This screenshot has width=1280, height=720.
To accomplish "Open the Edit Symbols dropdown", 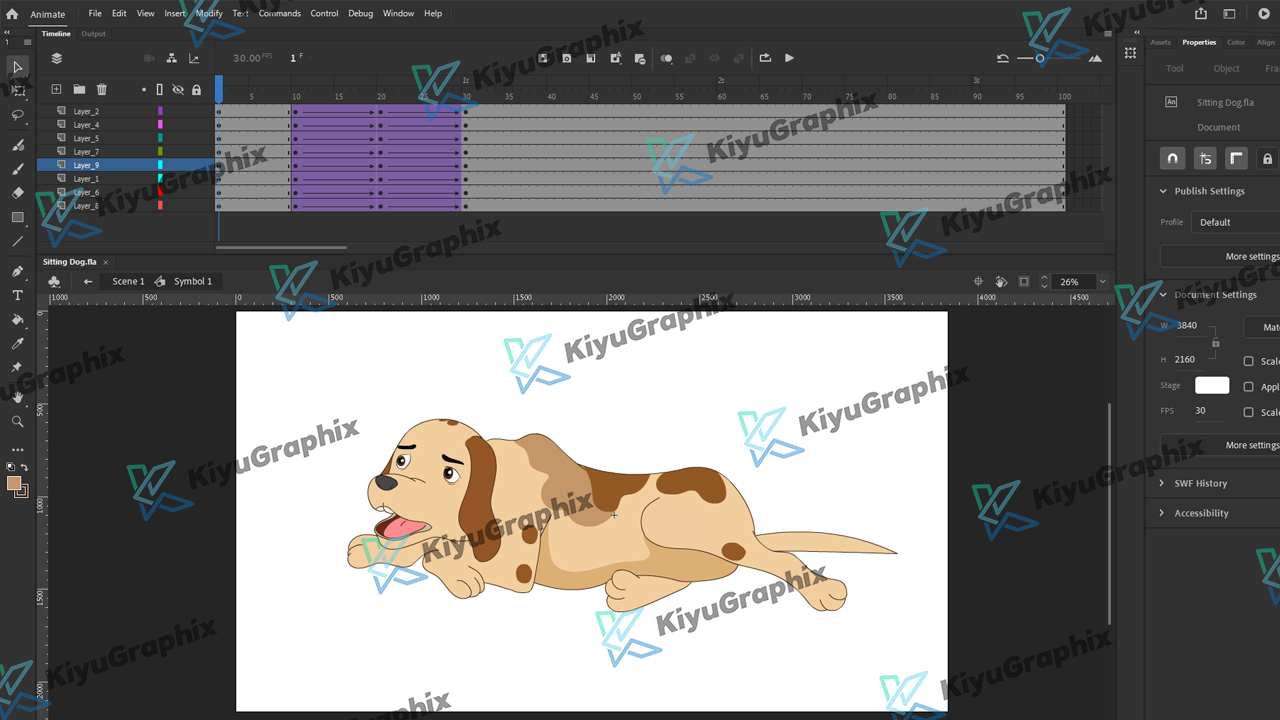I will 54,282.
